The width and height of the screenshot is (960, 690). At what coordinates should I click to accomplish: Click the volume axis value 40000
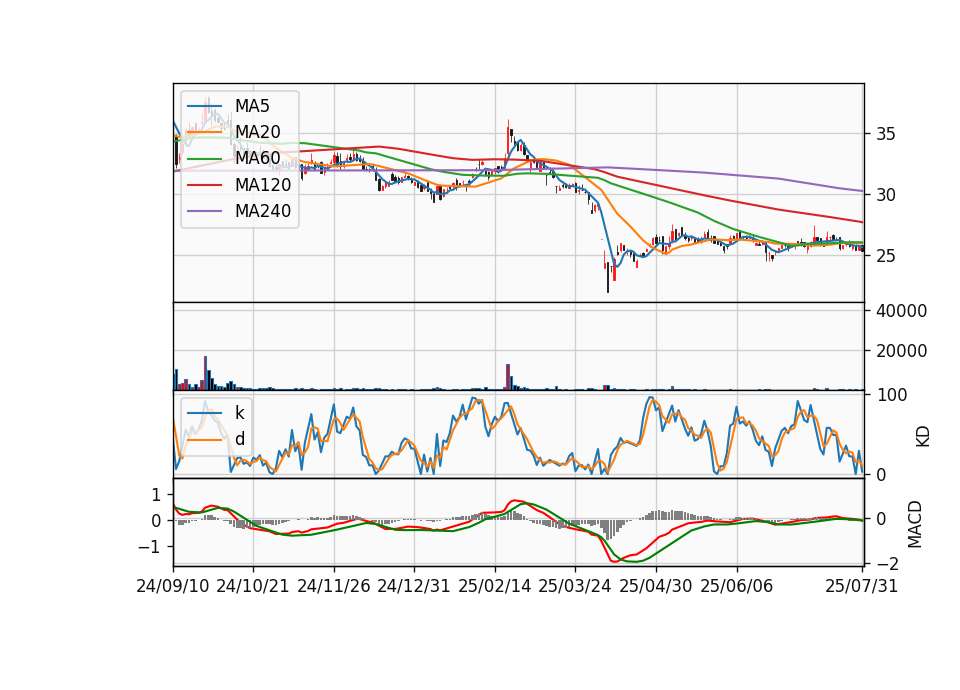click(901, 311)
